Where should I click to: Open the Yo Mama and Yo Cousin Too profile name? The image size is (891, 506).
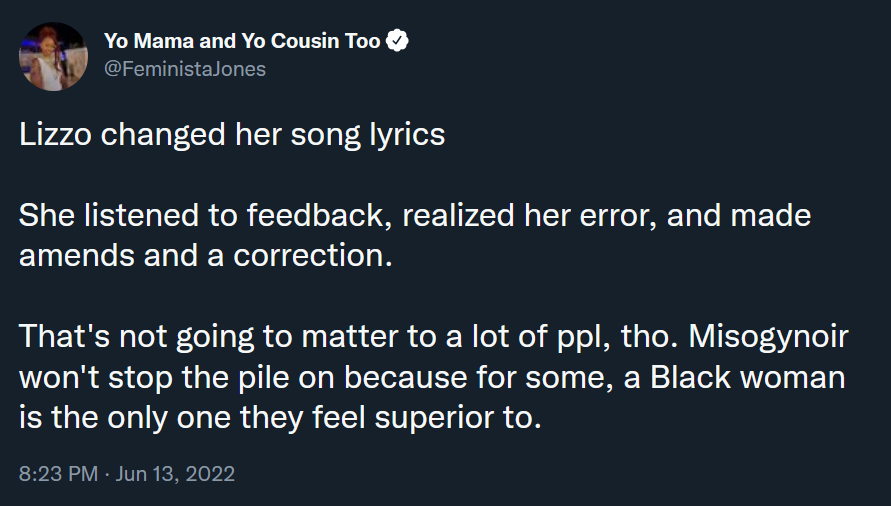tap(242, 41)
